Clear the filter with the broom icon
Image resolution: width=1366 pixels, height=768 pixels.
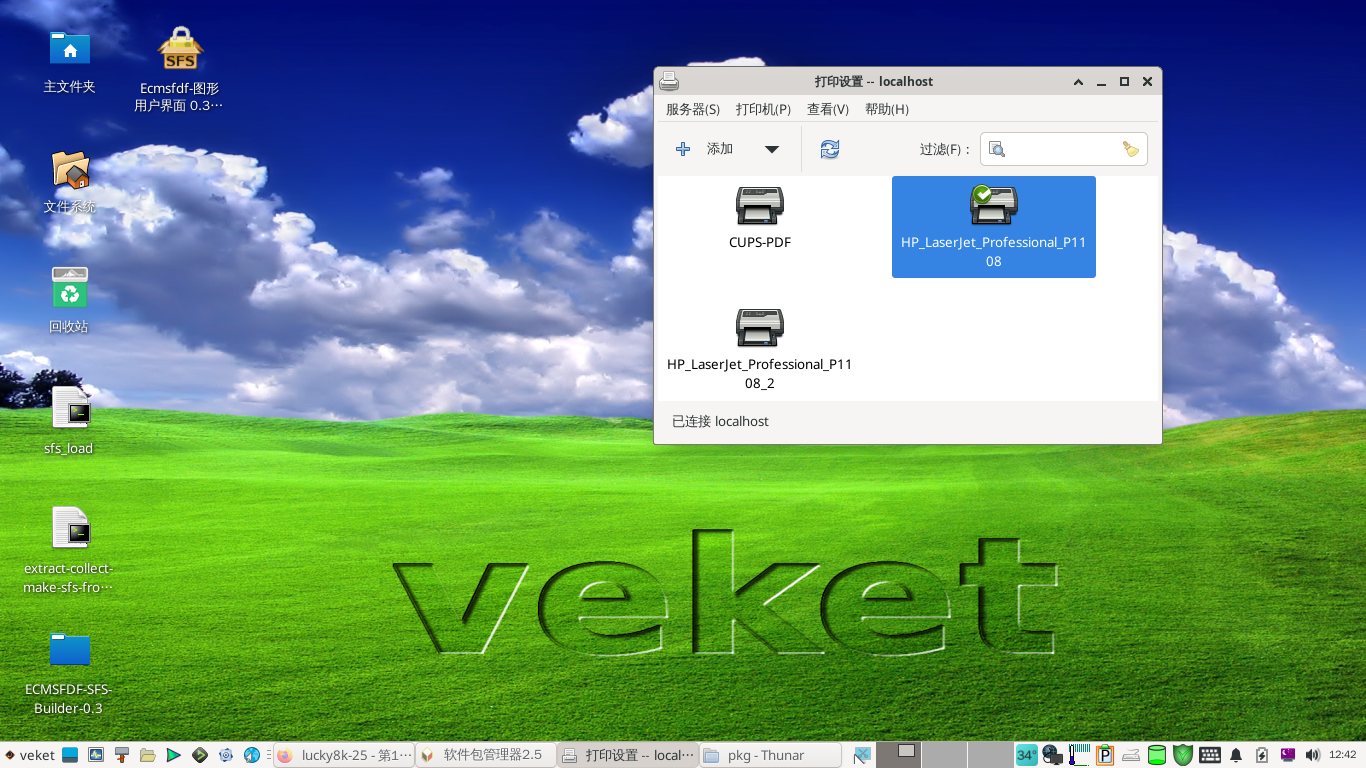(x=1131, y=149)
